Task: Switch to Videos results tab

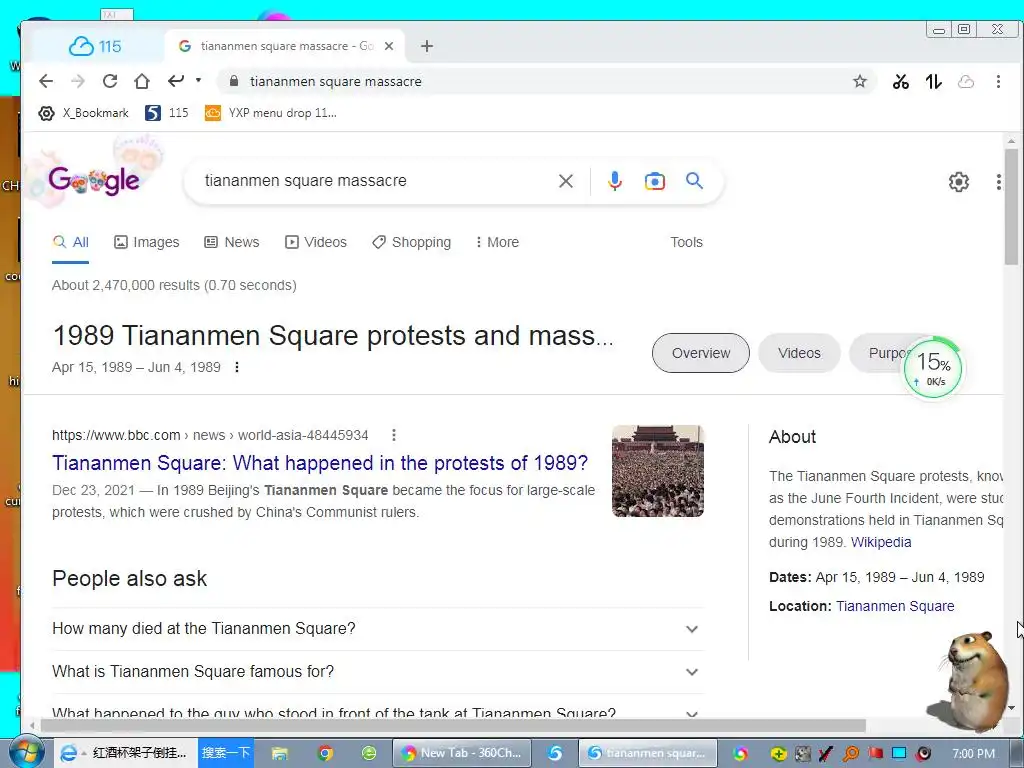Action: point(316,242)
